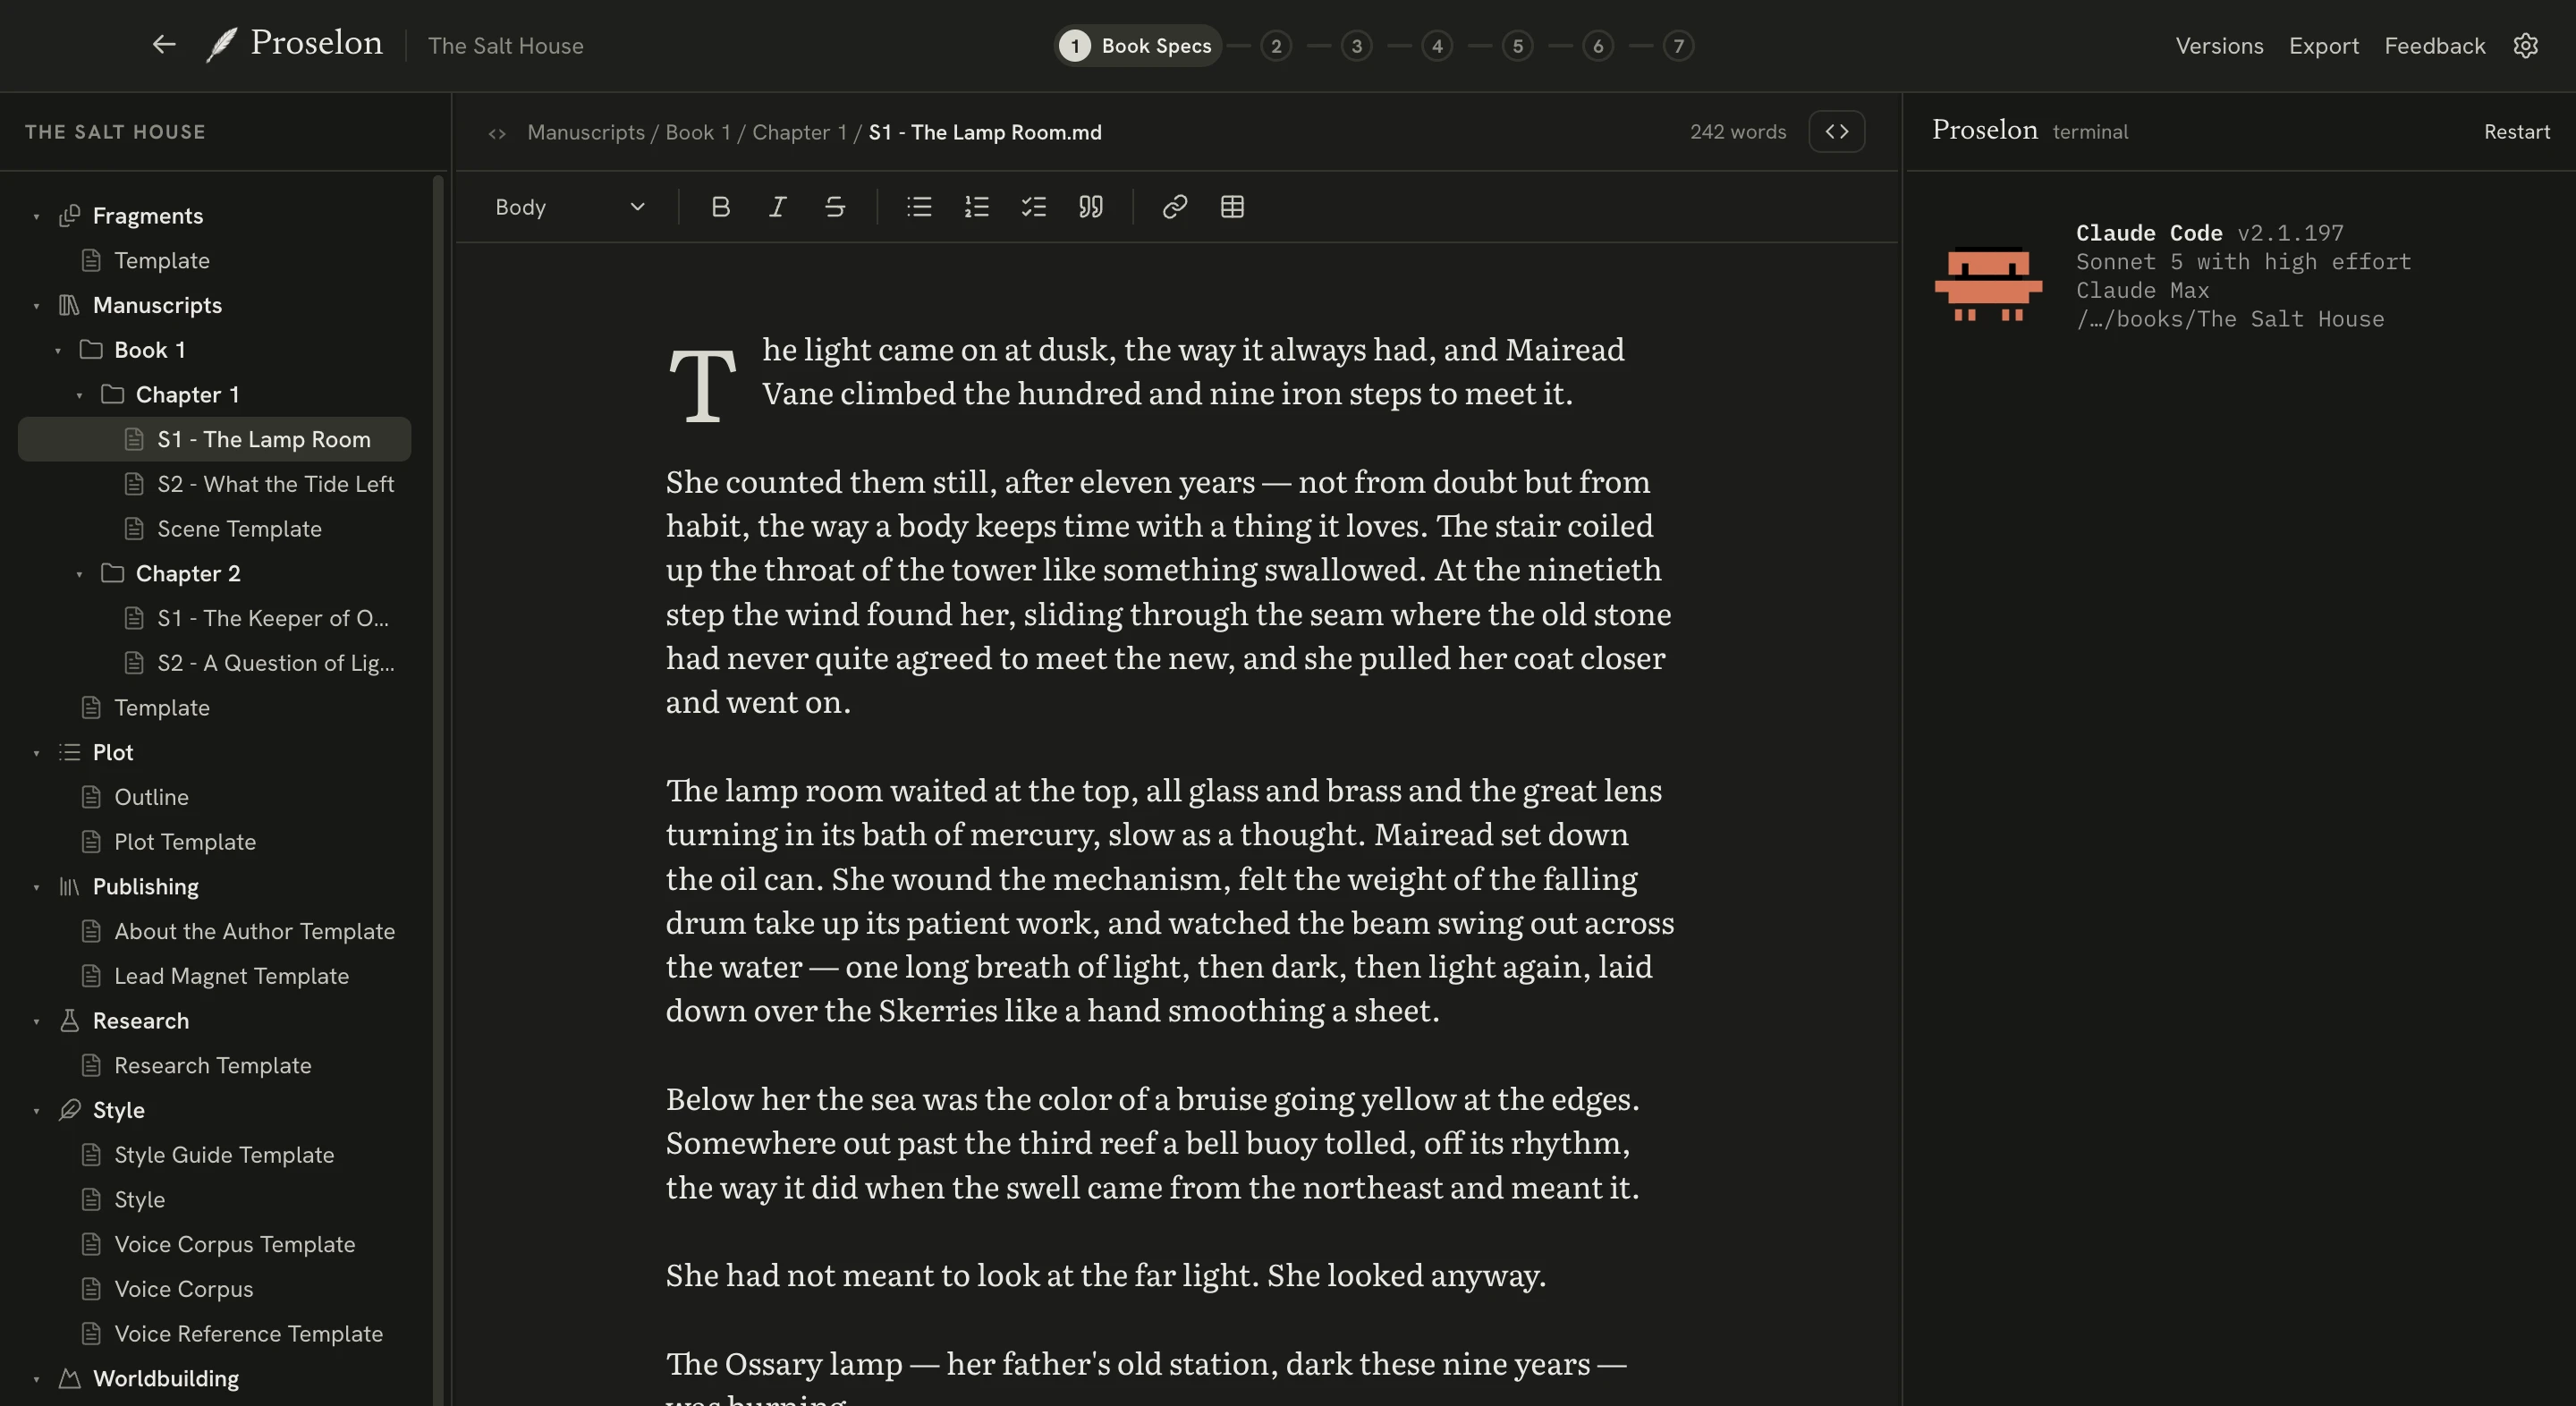Collapse the Worldbuilding section arrow

tap(36, 1379)
